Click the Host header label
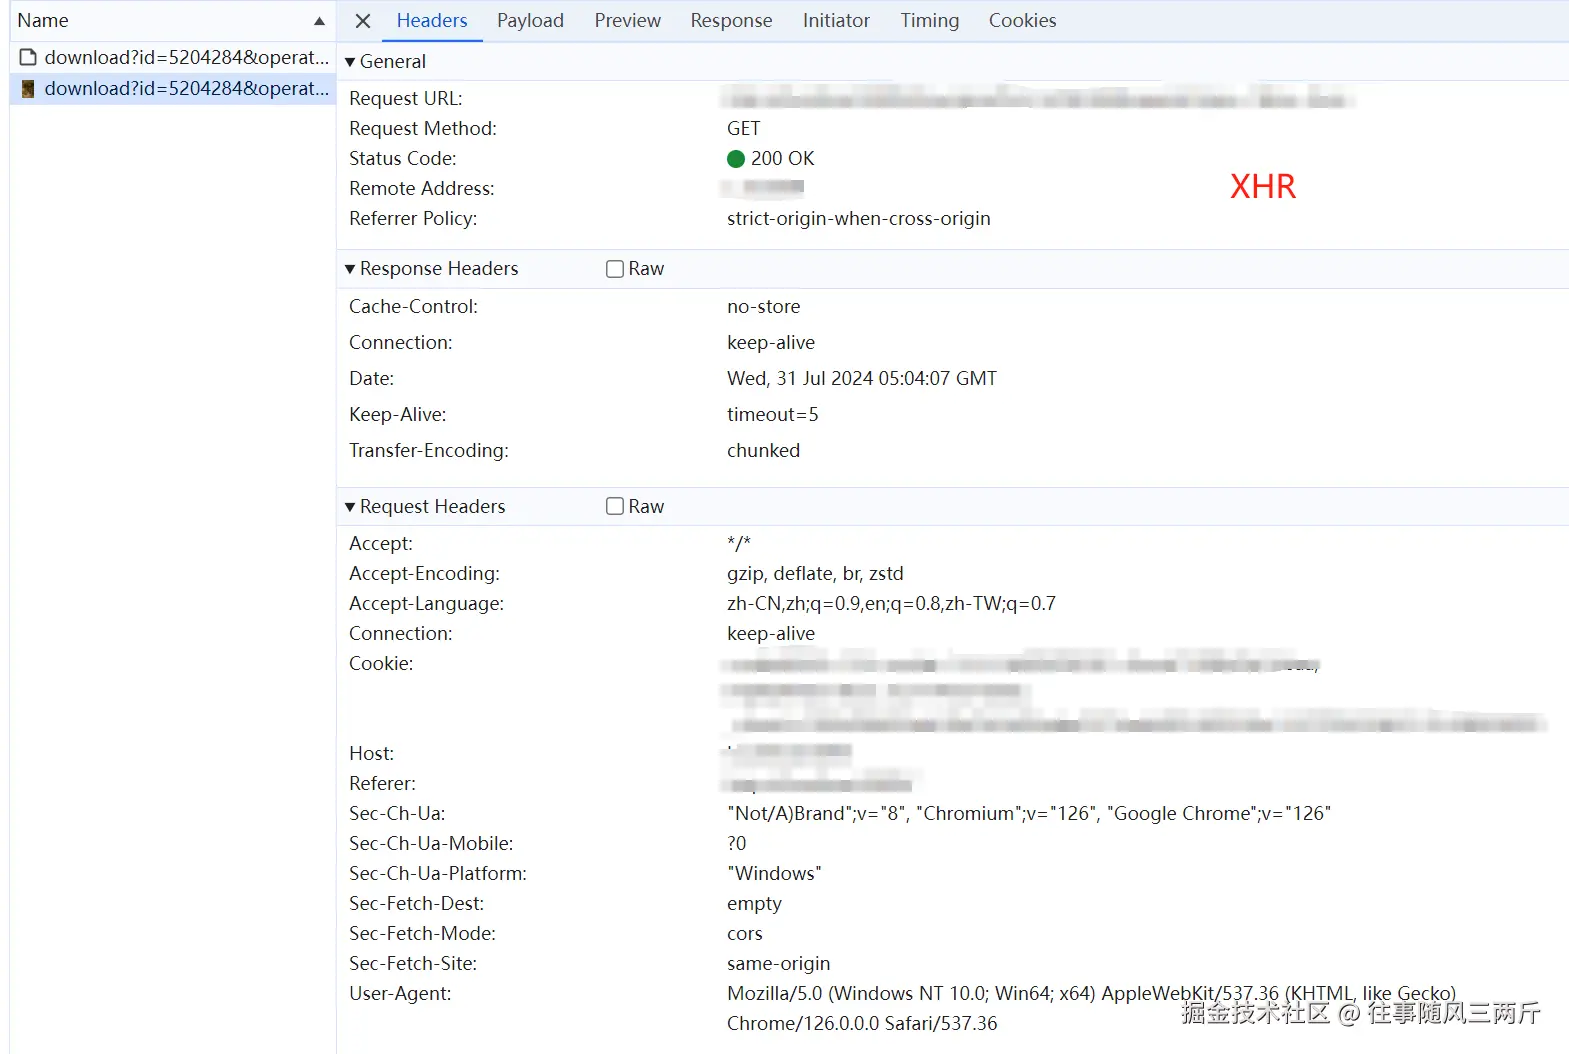Image resolution: width=1569 pixels, height=1054 pixels. (371, 754)
